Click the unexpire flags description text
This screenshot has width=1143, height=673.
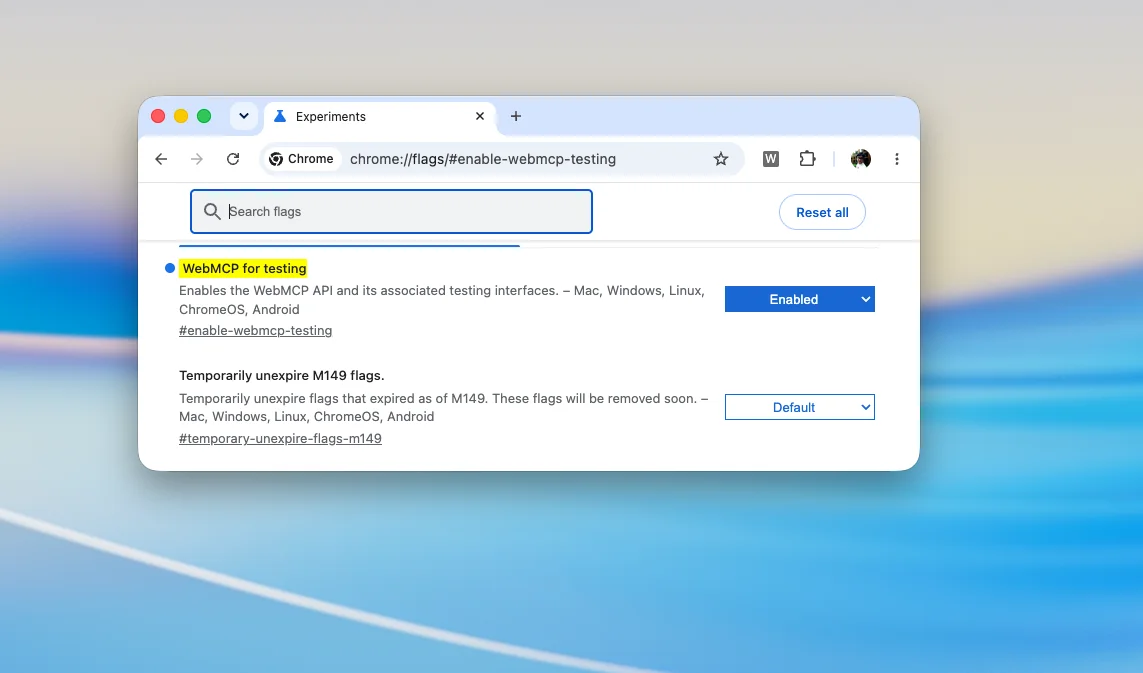pyautogui.click(x=444, y=408)
